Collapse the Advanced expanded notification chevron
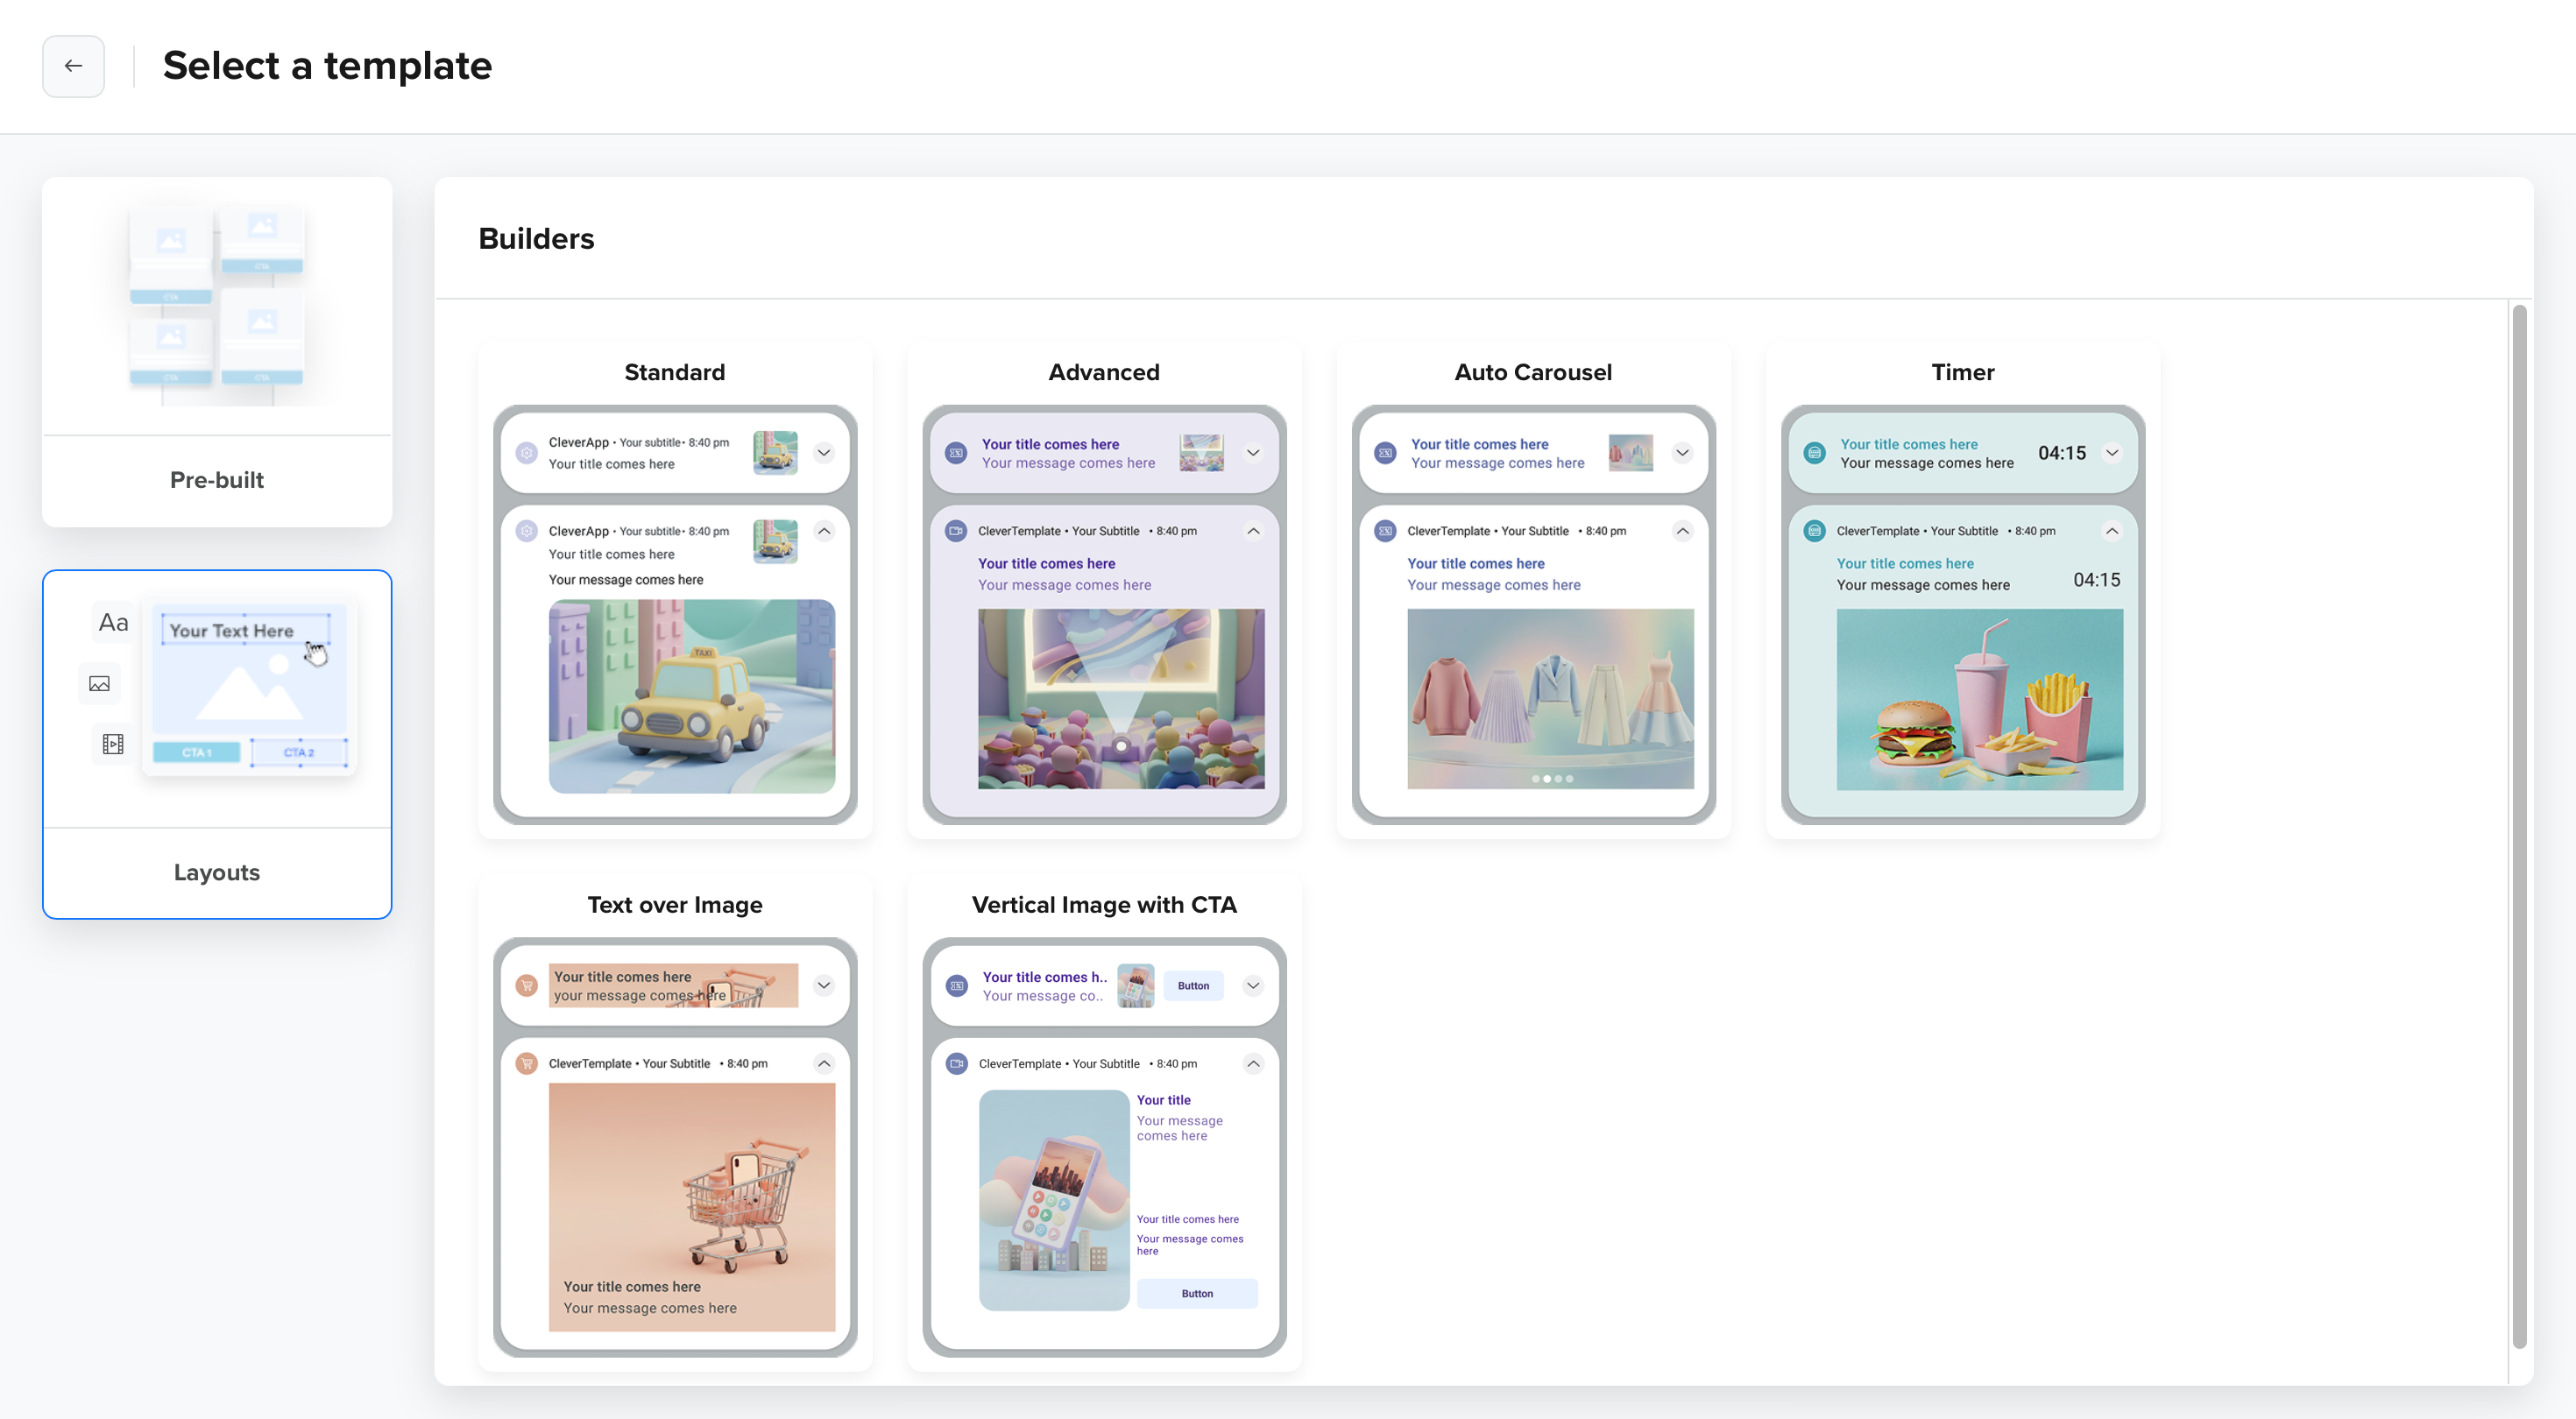This screenshot has height=1419, width=2576. tap(1253, 531)
